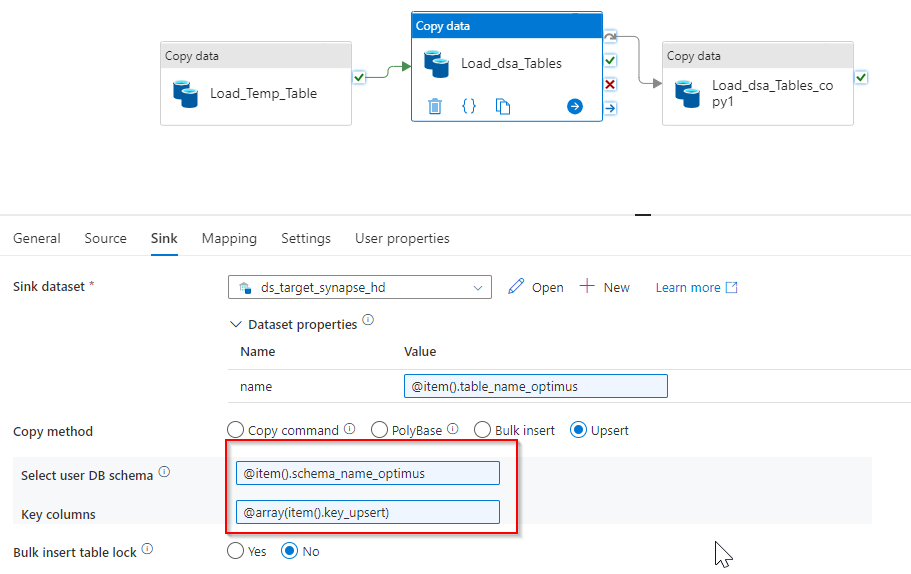Click the skipped-output curved arrow on Load_dsa_Tables

(610, 37)
